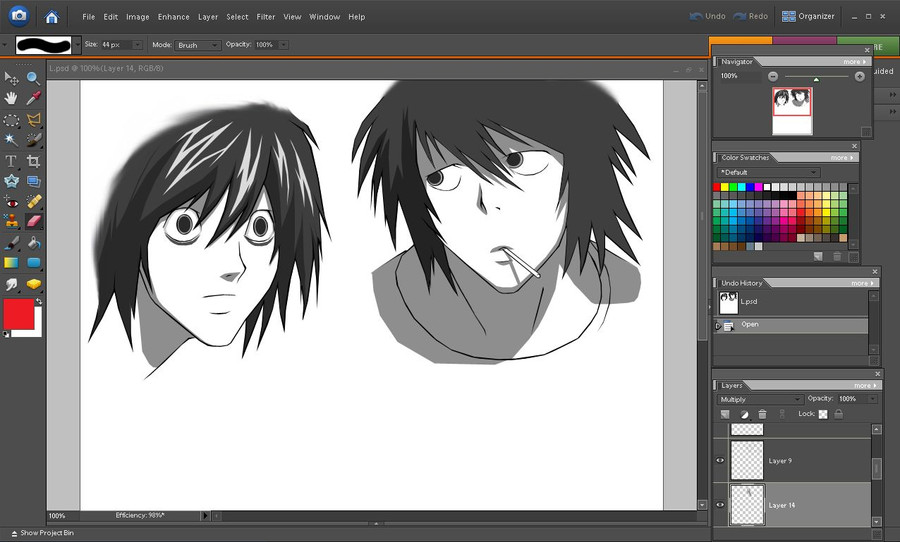Toggle Lock all padlock
This screenshot has width=900, height=542.
coord(839,414)
